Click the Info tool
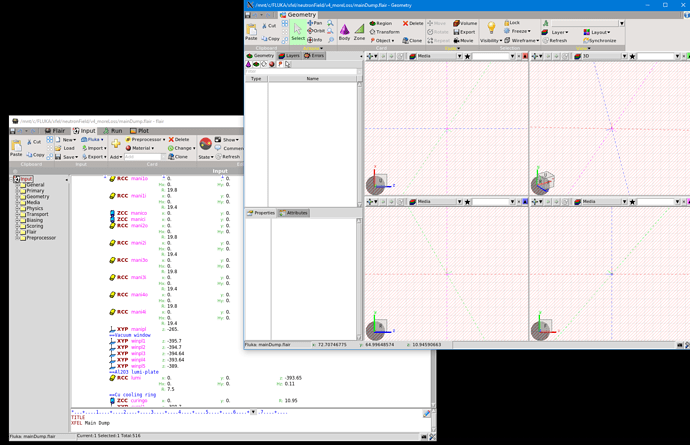690x445 pixels. (x=315, y=40)
